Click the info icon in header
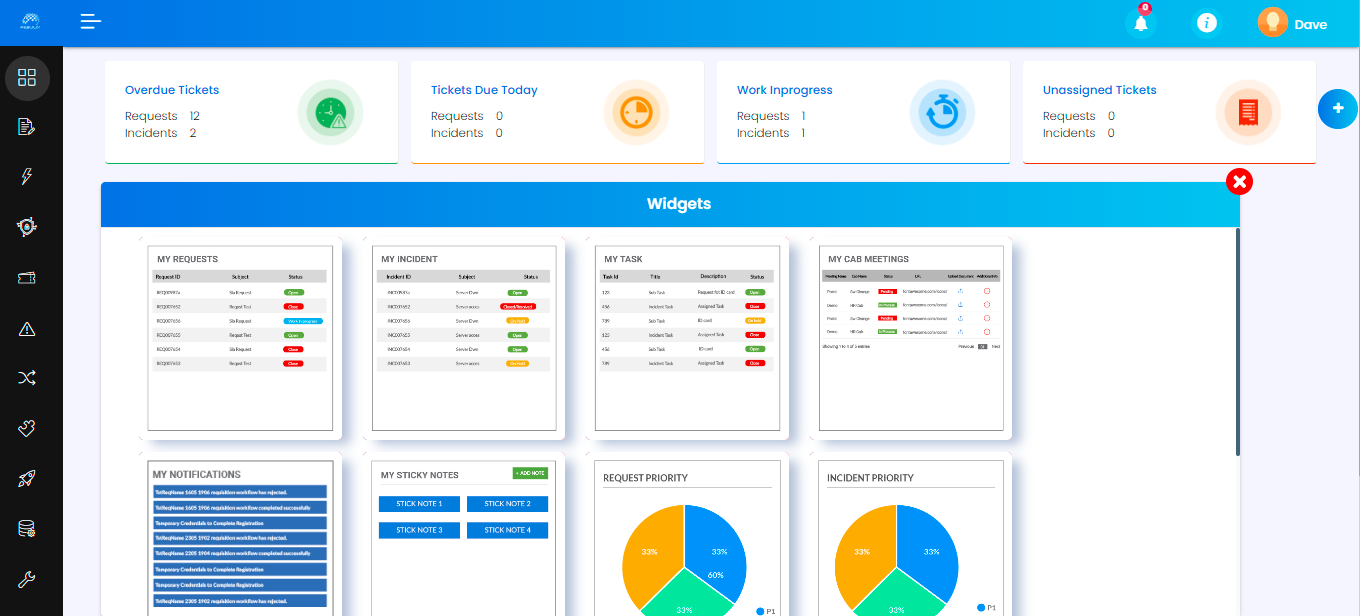Image resolution: width=1360 pixels, height=616 pixels. [x=1207, y=23]
